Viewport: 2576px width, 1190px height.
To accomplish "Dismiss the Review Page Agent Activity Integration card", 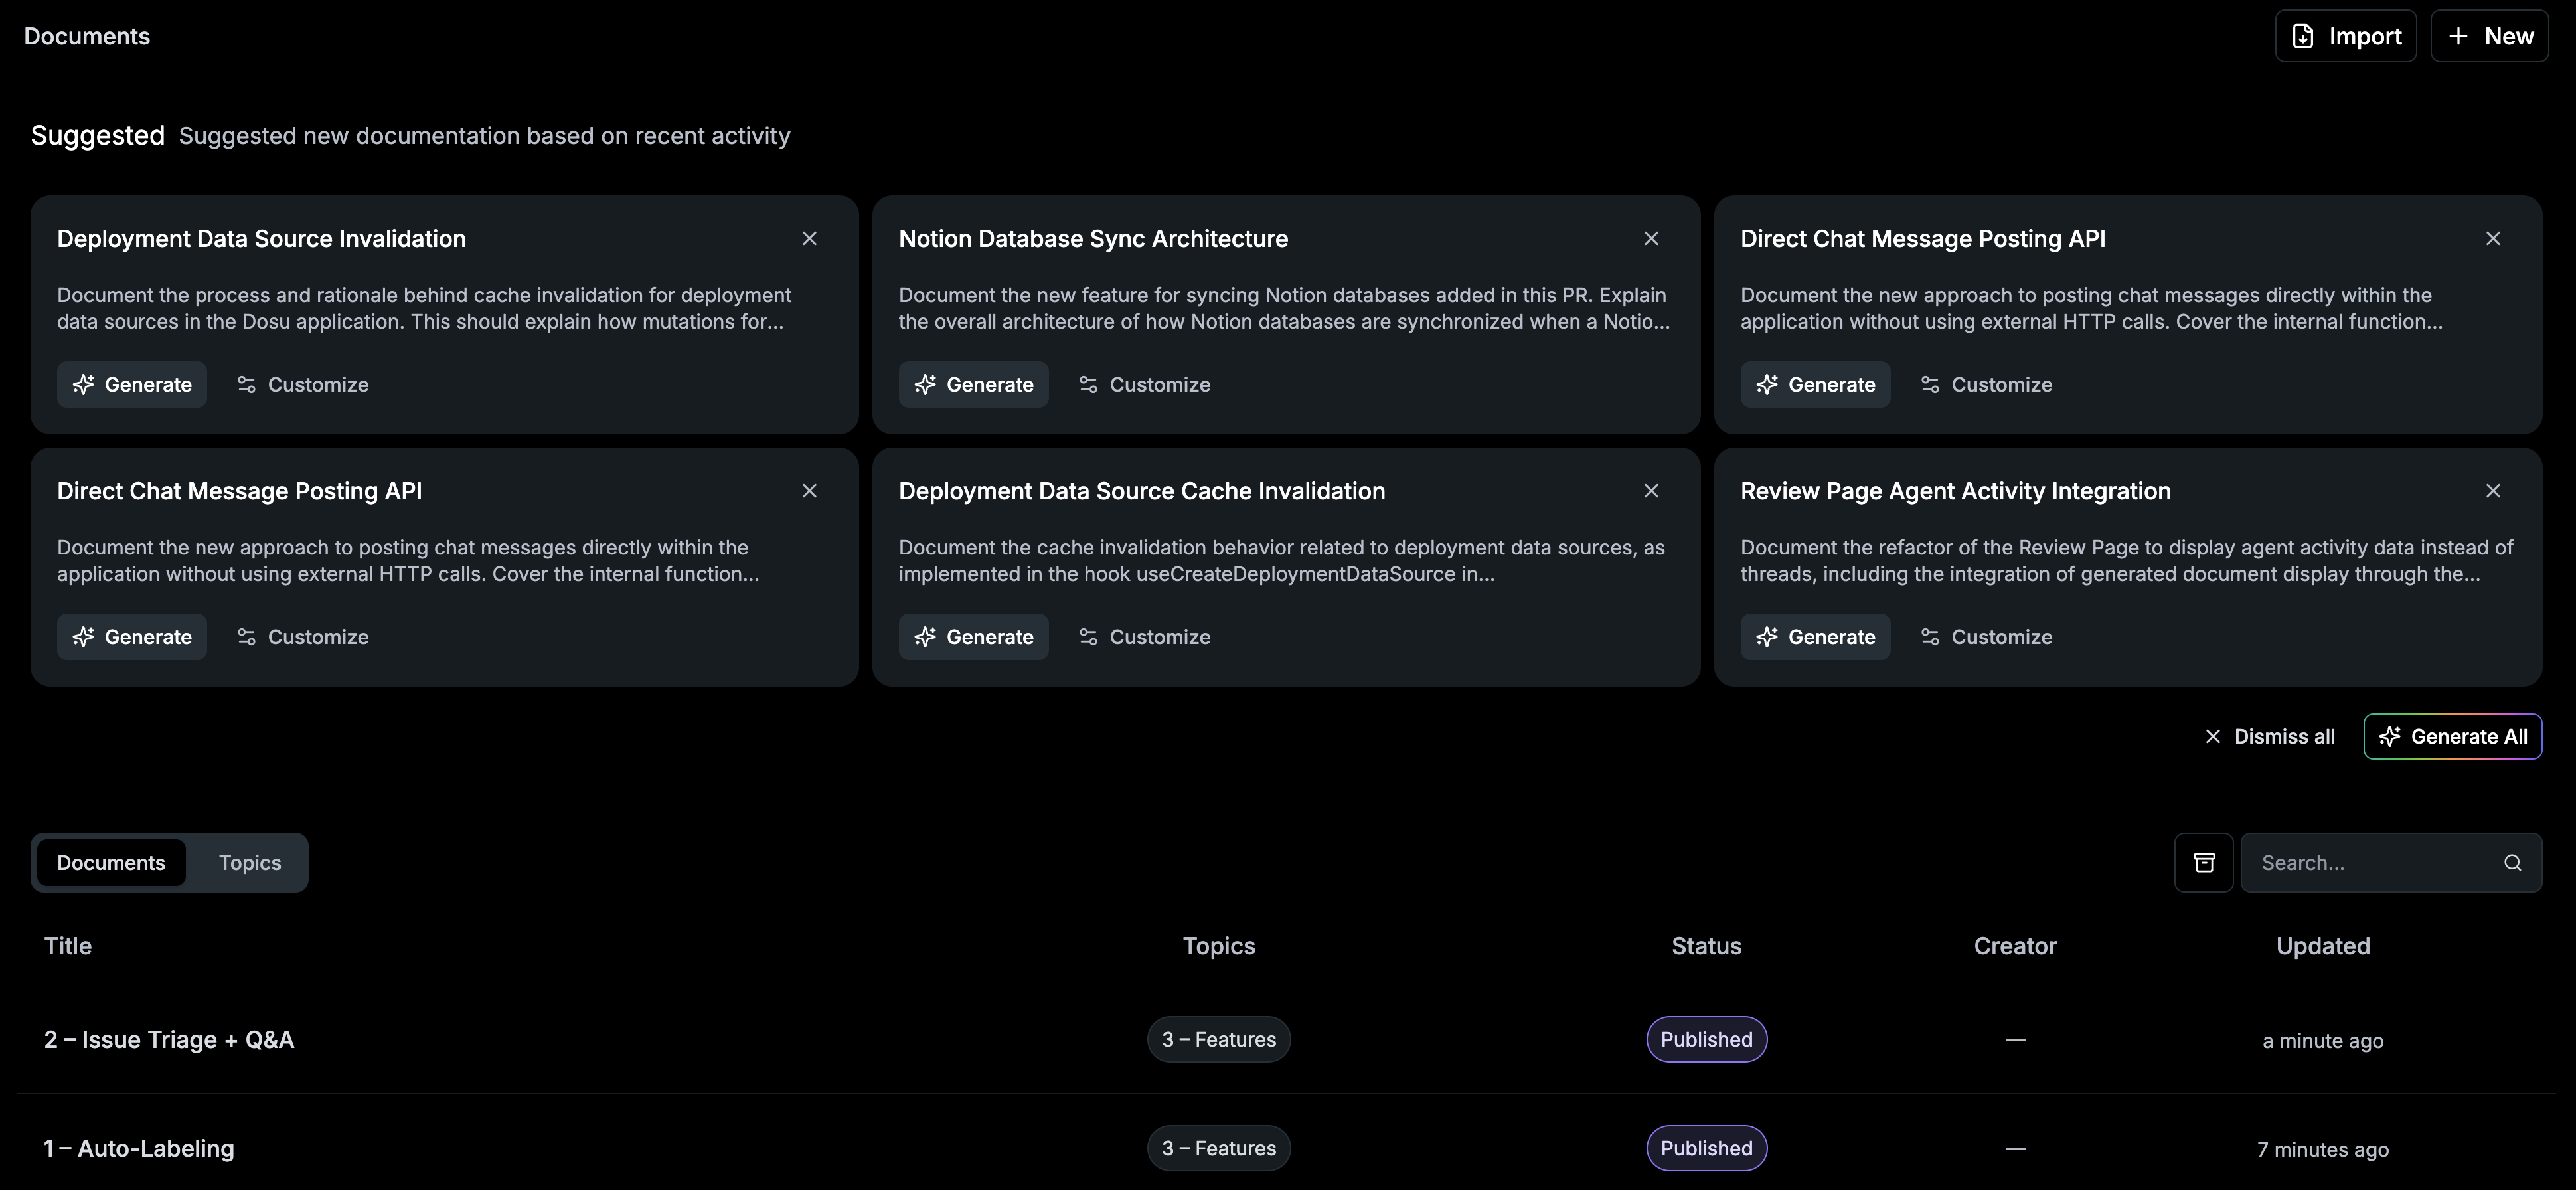I will pos(2492,491).
